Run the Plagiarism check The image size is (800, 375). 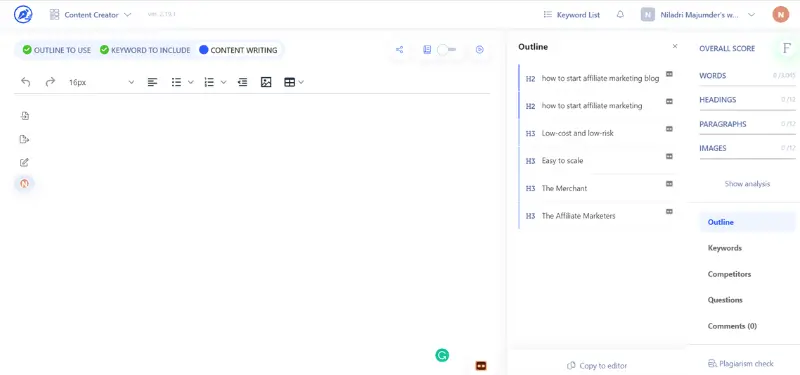[741, 364]
